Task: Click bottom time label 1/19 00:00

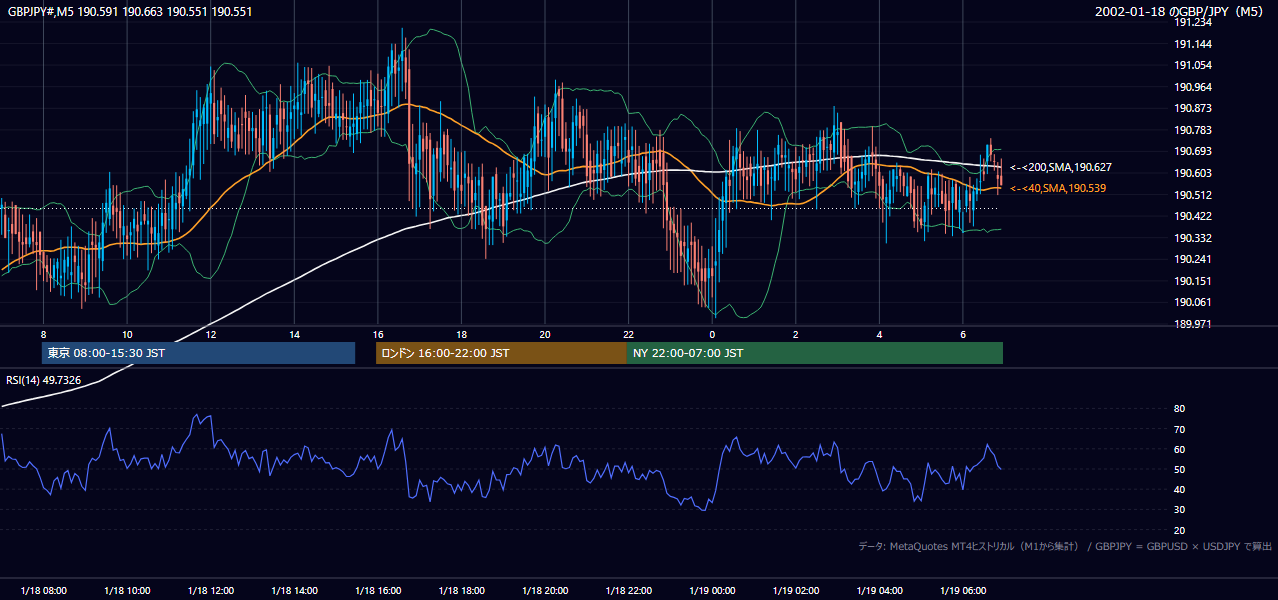Action: [712, 591]
